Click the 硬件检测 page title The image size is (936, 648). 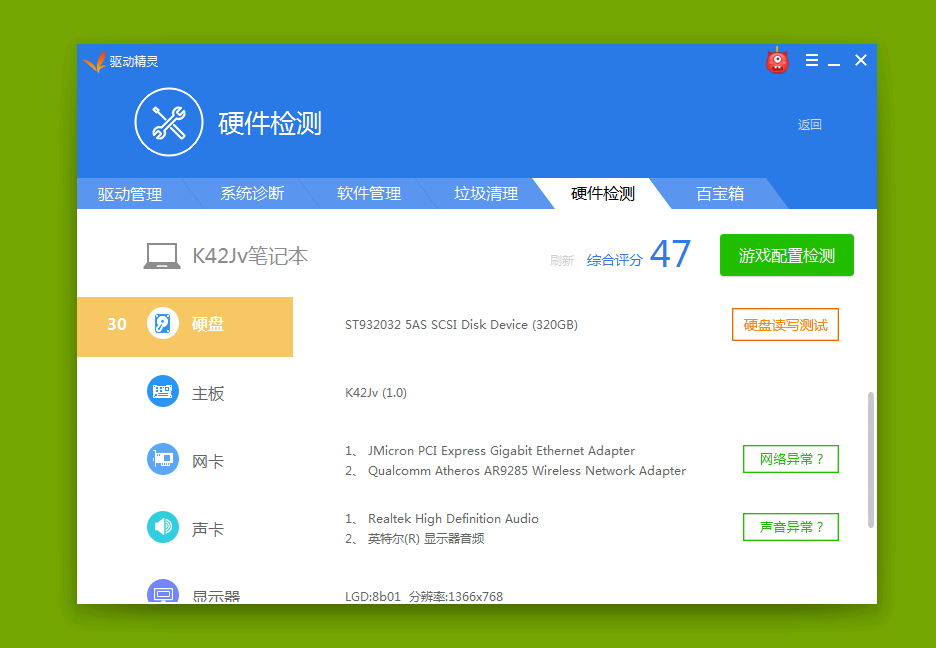[270, 124]
